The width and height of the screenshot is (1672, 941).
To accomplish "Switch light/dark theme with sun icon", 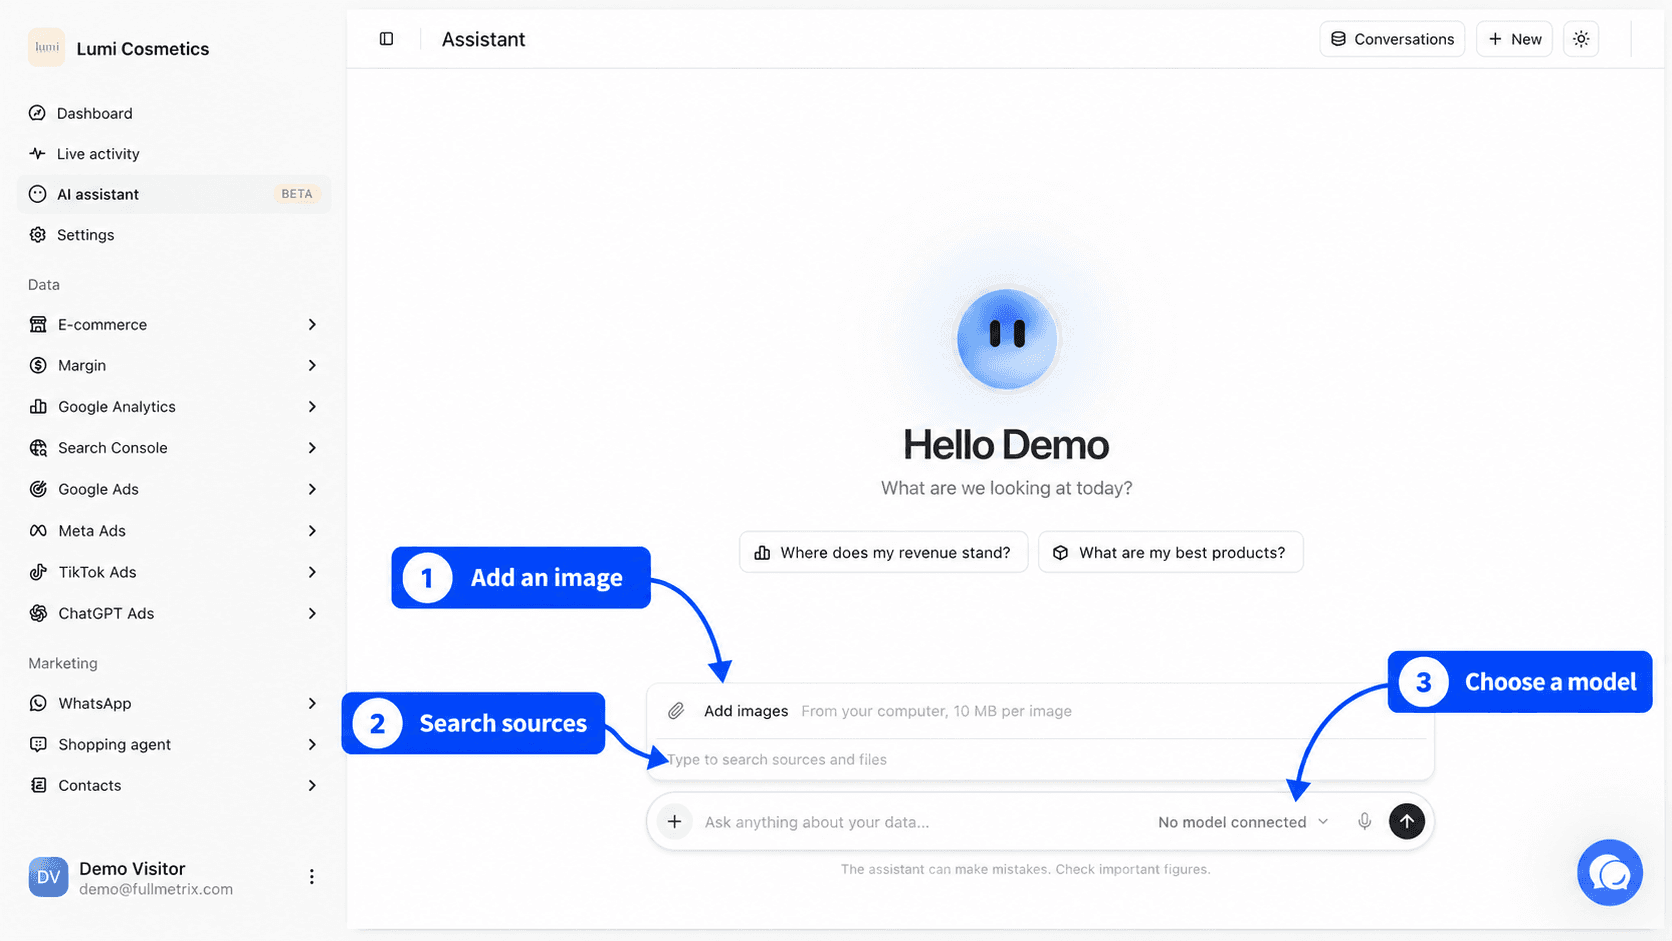I will coord(1581,39).
